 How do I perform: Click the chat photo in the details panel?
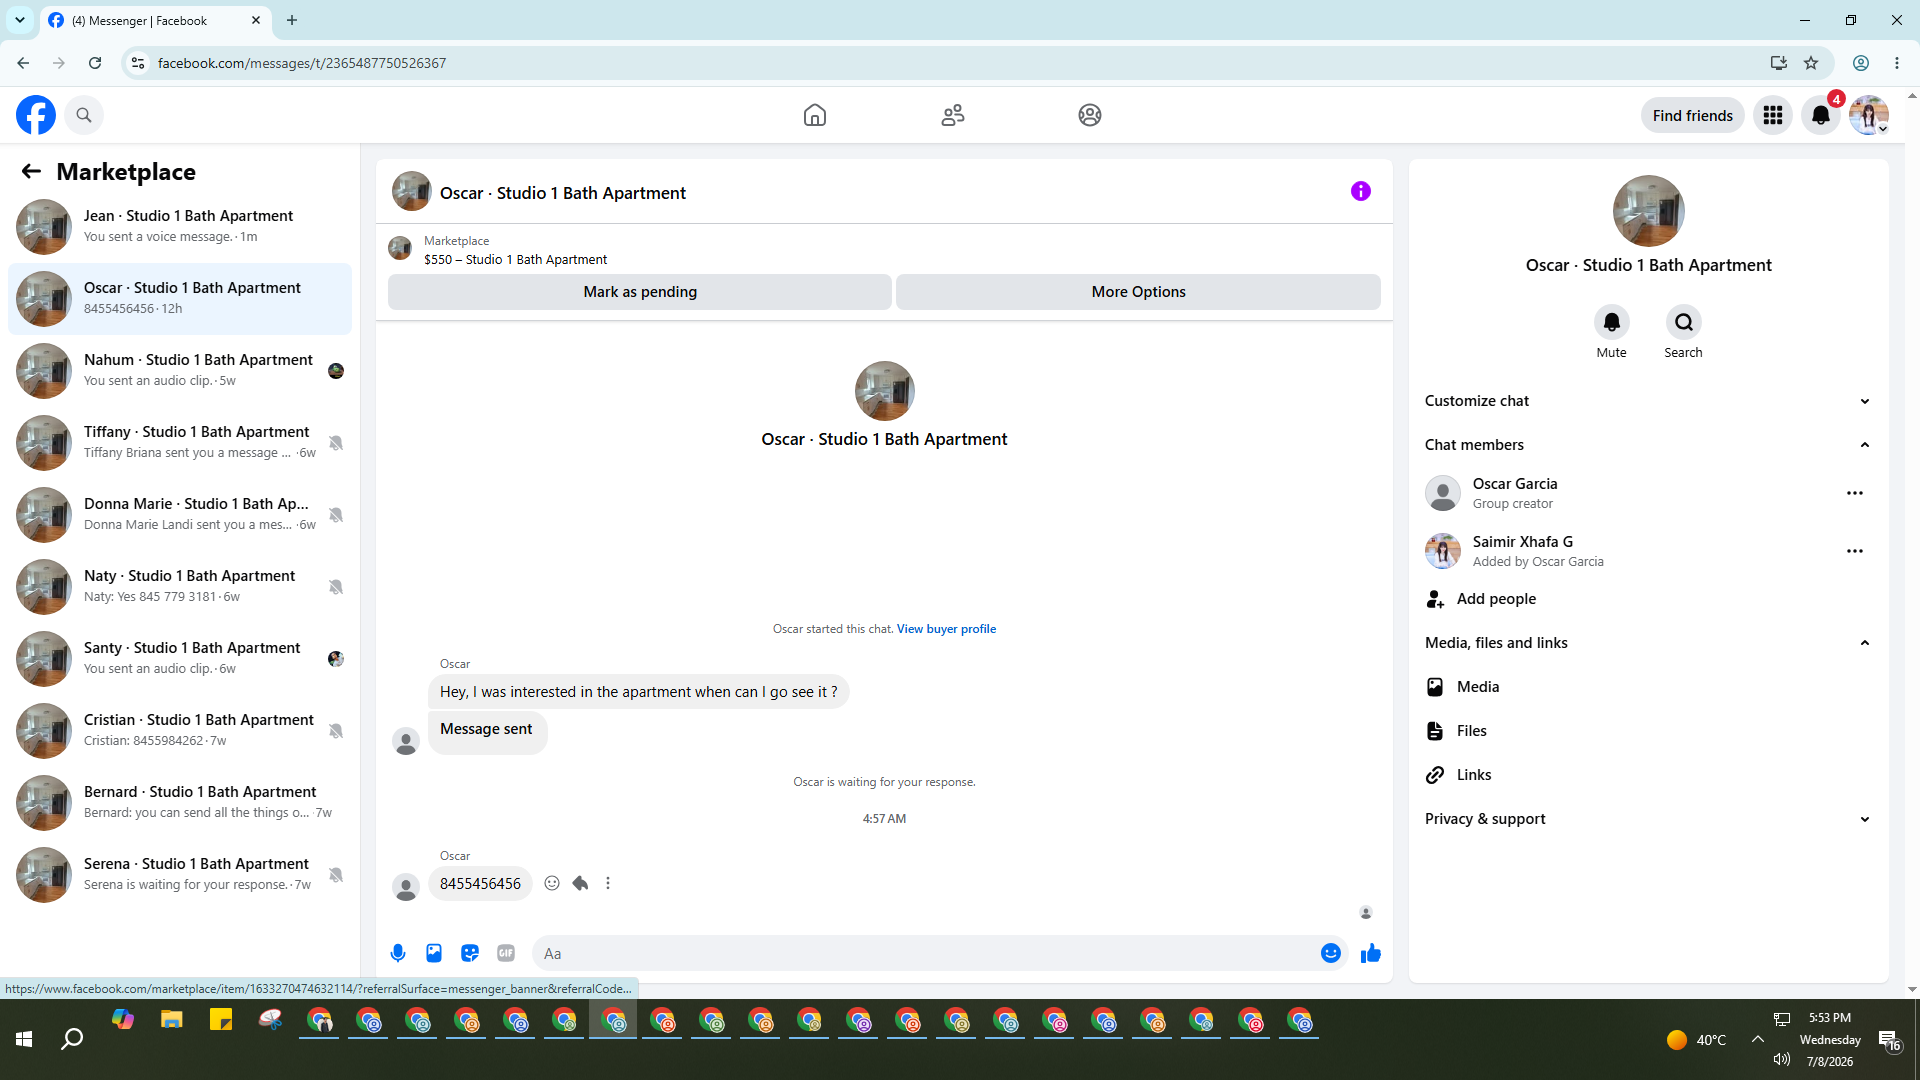point(1648,211)
